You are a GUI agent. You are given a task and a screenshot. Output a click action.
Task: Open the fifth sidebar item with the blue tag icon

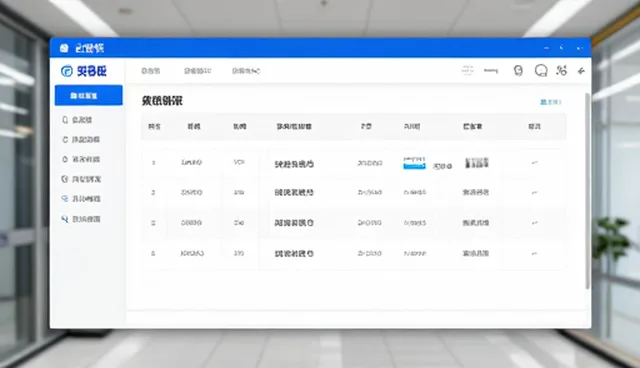[81, 199]
